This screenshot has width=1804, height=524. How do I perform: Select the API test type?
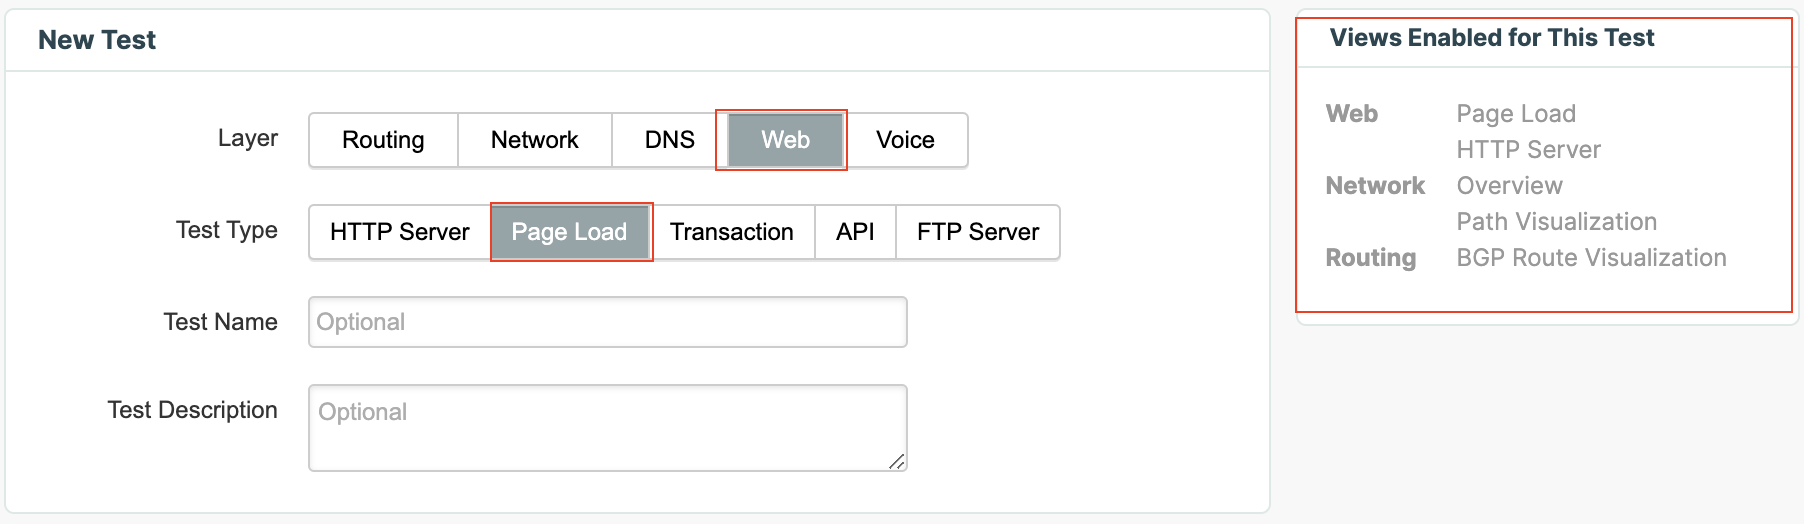tap(855, 232)
